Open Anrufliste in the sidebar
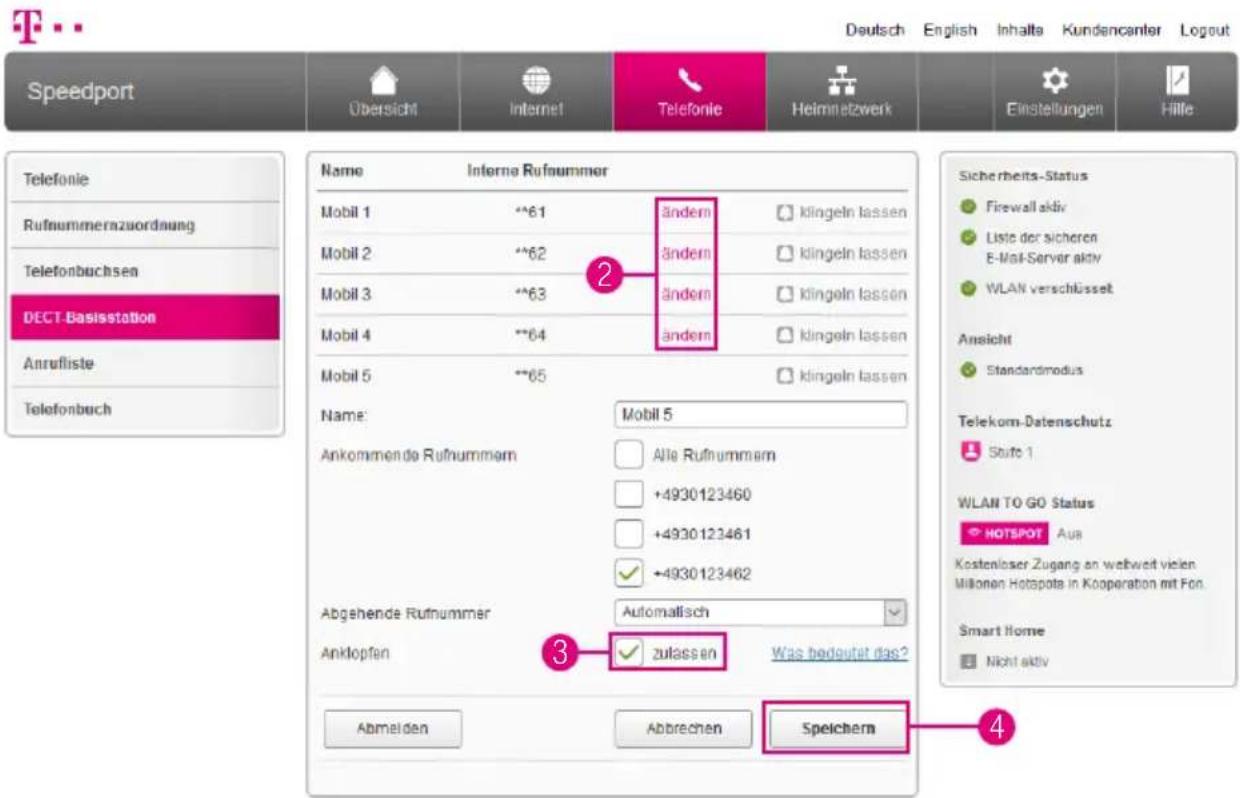1240x798 pixels. pyautogui.click(x=143, y=364)
